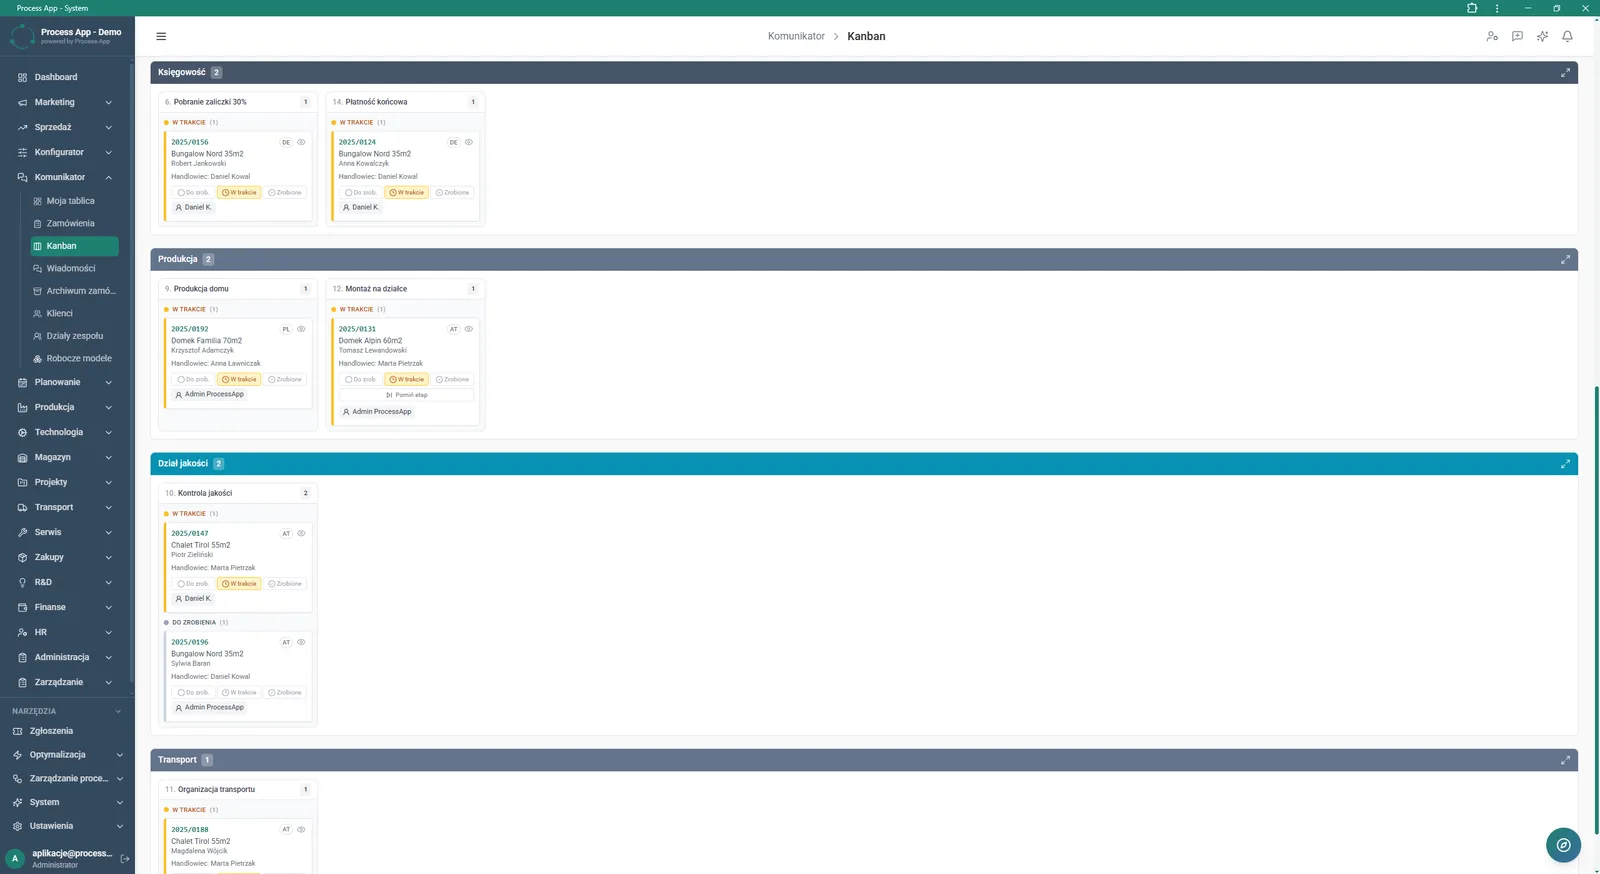The image size is (1600, 874).
Task: Toggle visibility eye on order 2025/0188
Action: pos(301,829)
